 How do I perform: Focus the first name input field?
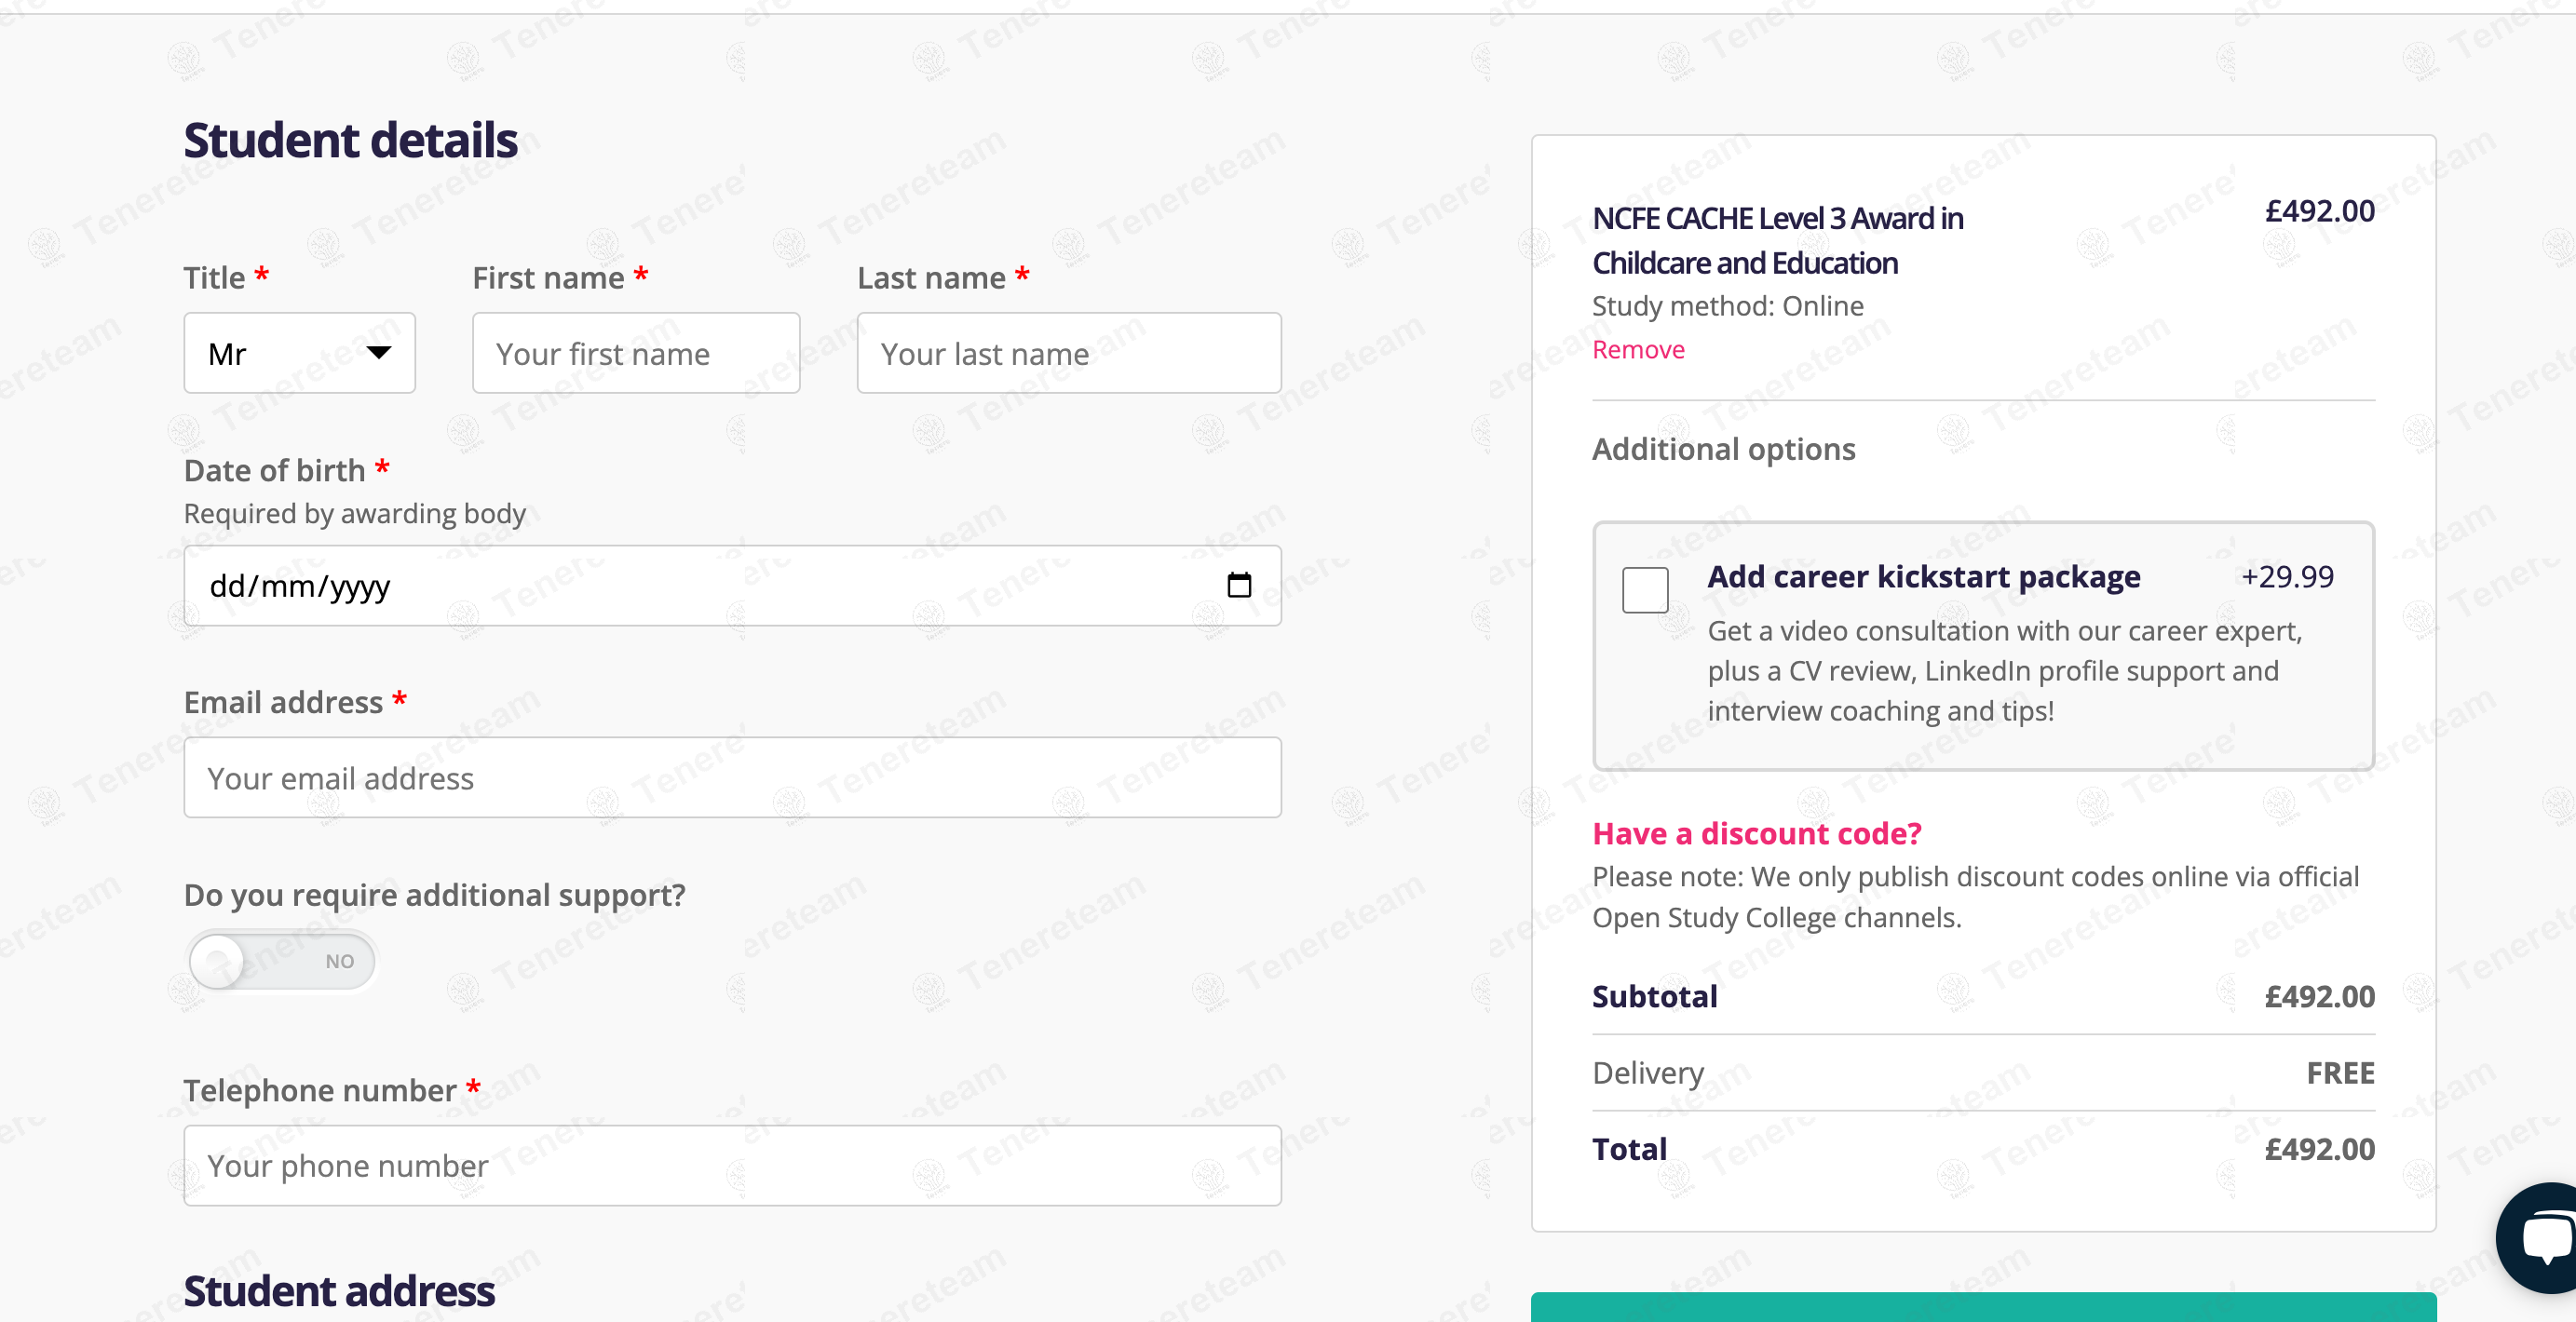[636, 353]
